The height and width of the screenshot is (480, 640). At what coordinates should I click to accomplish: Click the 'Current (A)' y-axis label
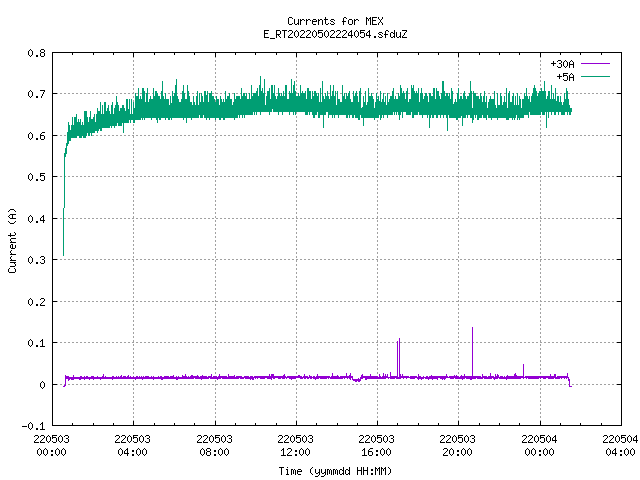[x=12, y=240]
